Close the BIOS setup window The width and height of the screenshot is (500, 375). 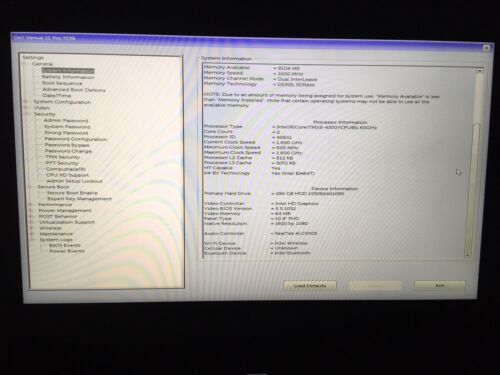pyautogui.click(x=486, y=48)
